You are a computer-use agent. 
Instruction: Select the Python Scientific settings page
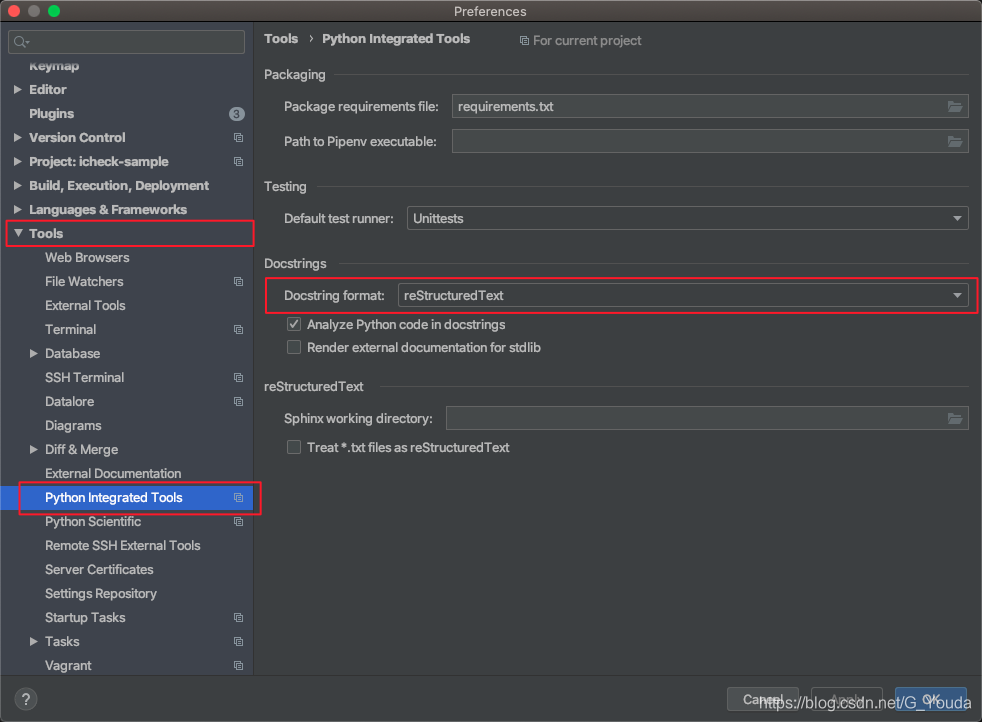click(x=93, y=521)
